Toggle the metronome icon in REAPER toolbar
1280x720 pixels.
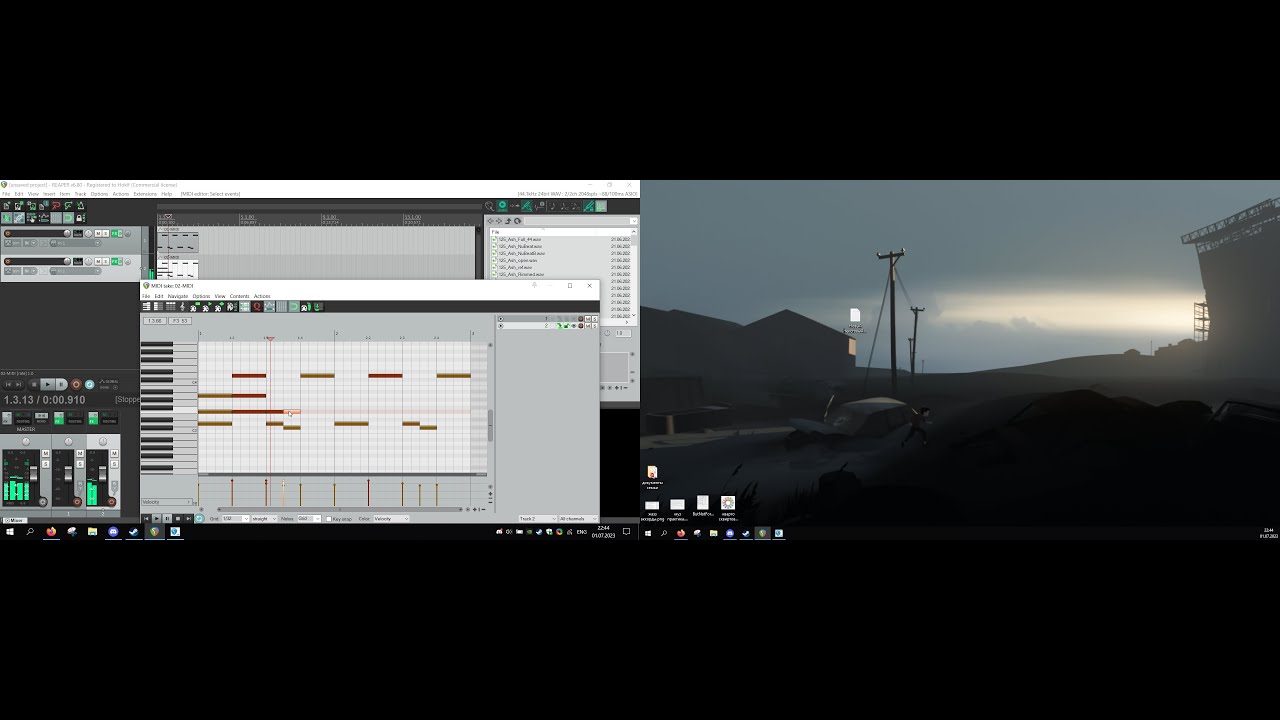(80, 205)
